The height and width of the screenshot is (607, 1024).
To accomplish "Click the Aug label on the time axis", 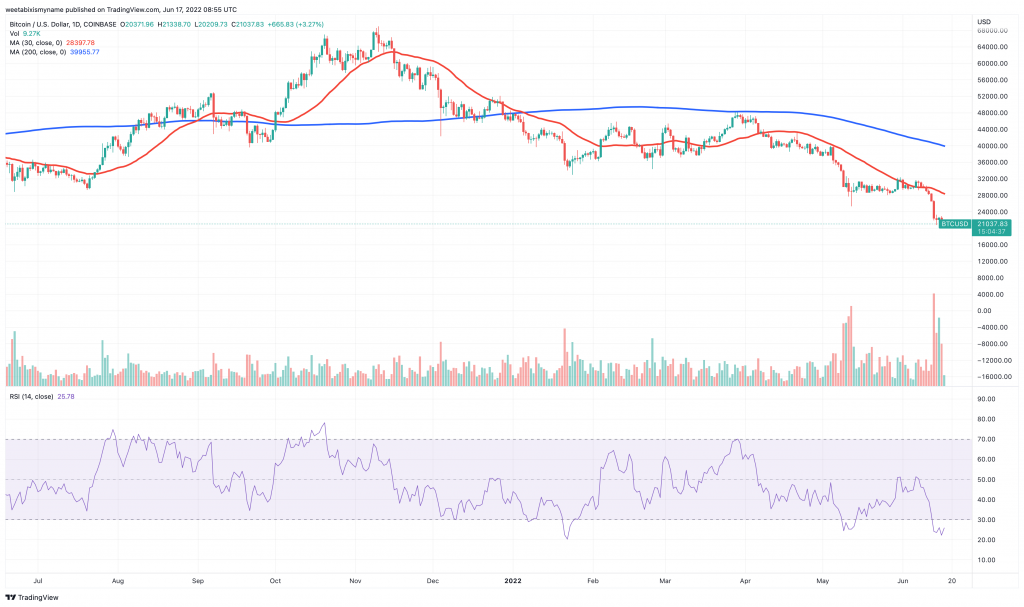I will 118,580.
